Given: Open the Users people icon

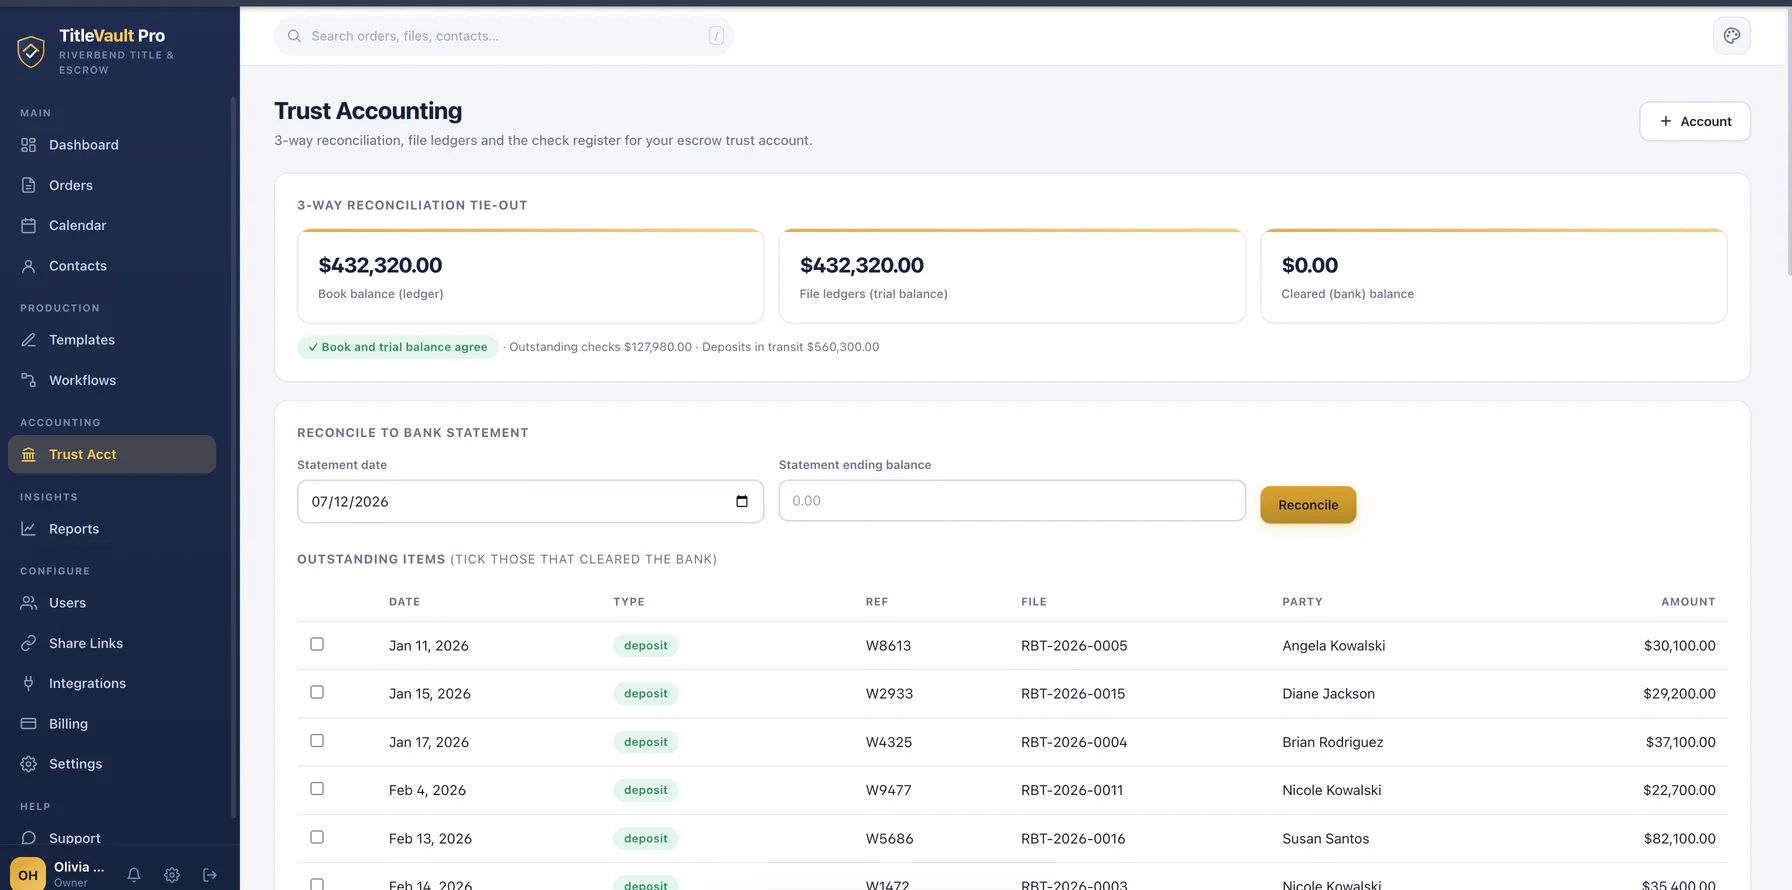Looking at the screenshot, I should pyautogui.click(x=28, y=603).
